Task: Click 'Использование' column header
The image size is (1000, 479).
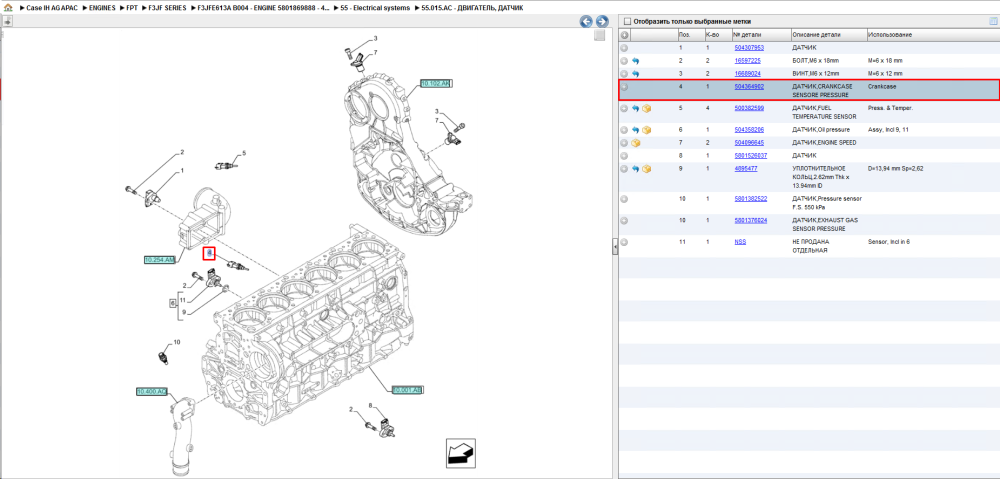Action: coord(933,34)
